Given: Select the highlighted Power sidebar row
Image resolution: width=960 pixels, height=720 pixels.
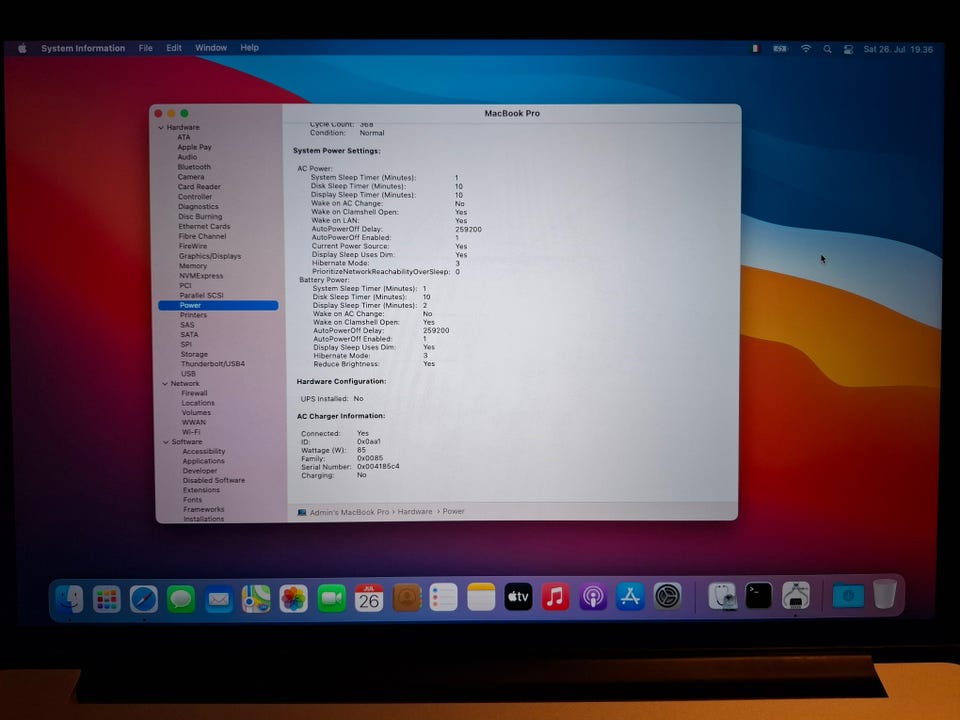Looking at the screenshot, I should 218,305.
